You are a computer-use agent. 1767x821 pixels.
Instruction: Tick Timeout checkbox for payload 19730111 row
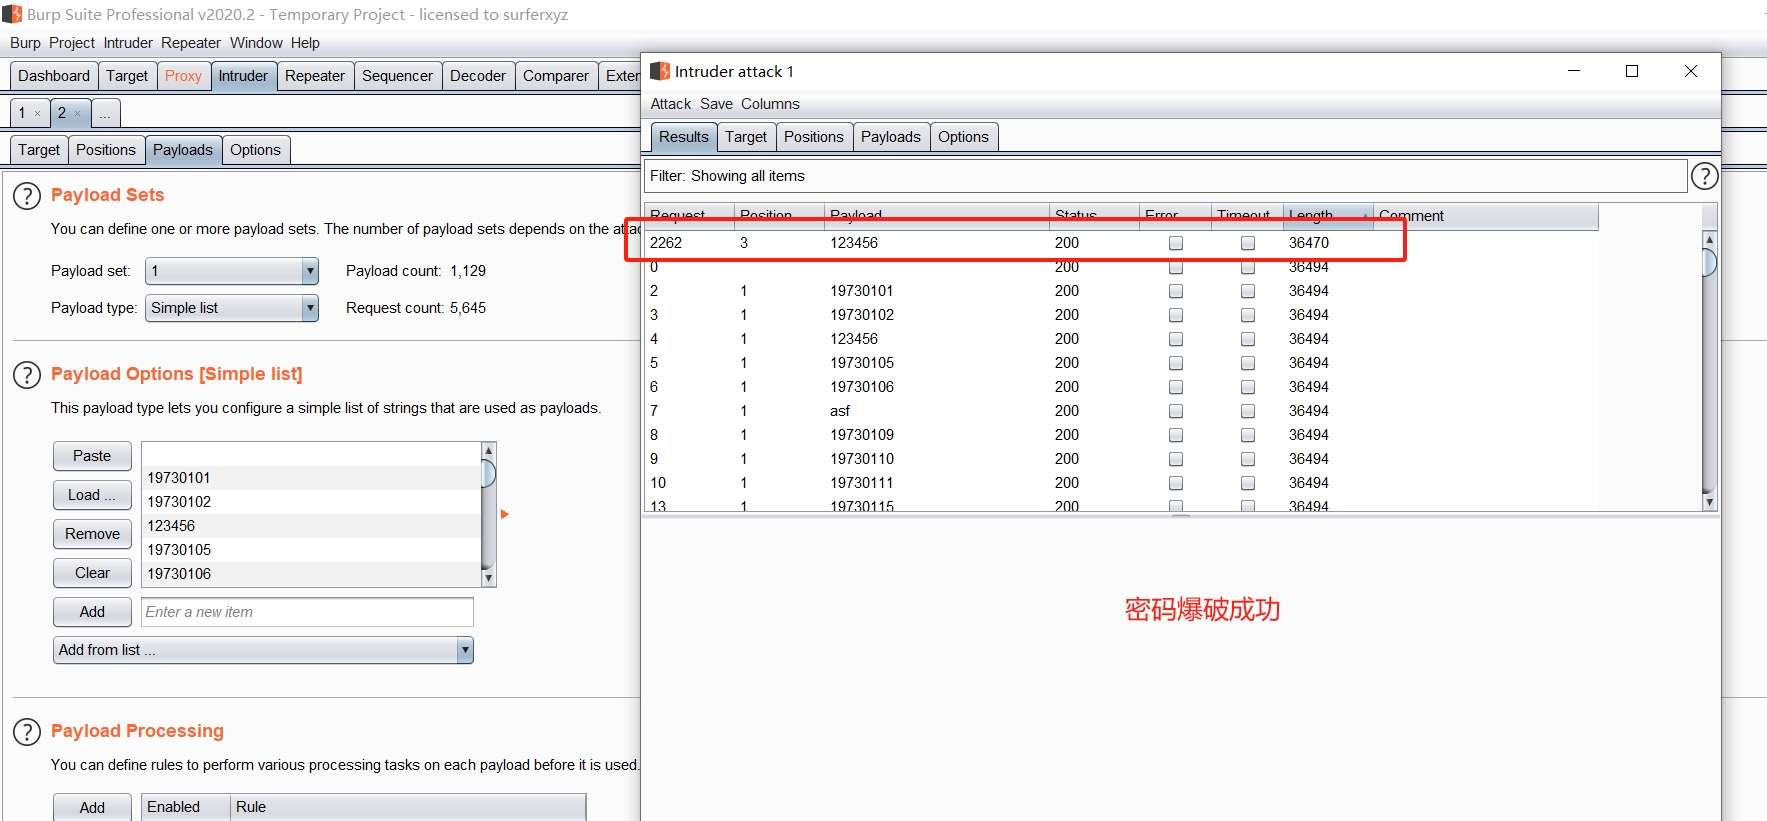(1248, 483)
